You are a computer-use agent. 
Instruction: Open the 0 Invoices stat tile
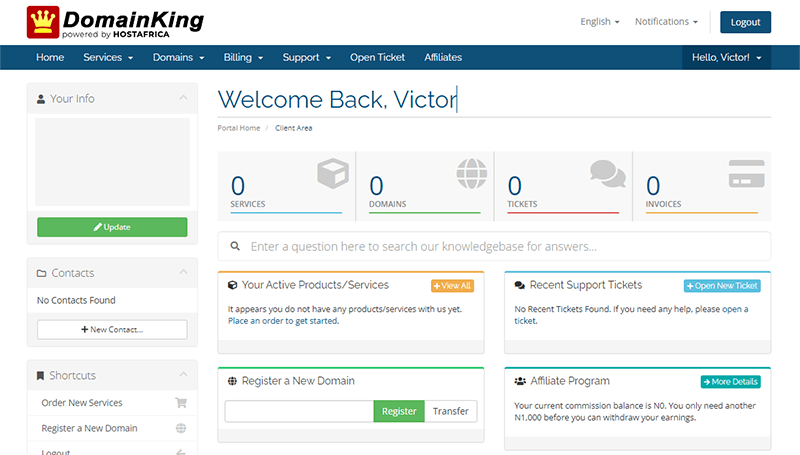[702, 186]
